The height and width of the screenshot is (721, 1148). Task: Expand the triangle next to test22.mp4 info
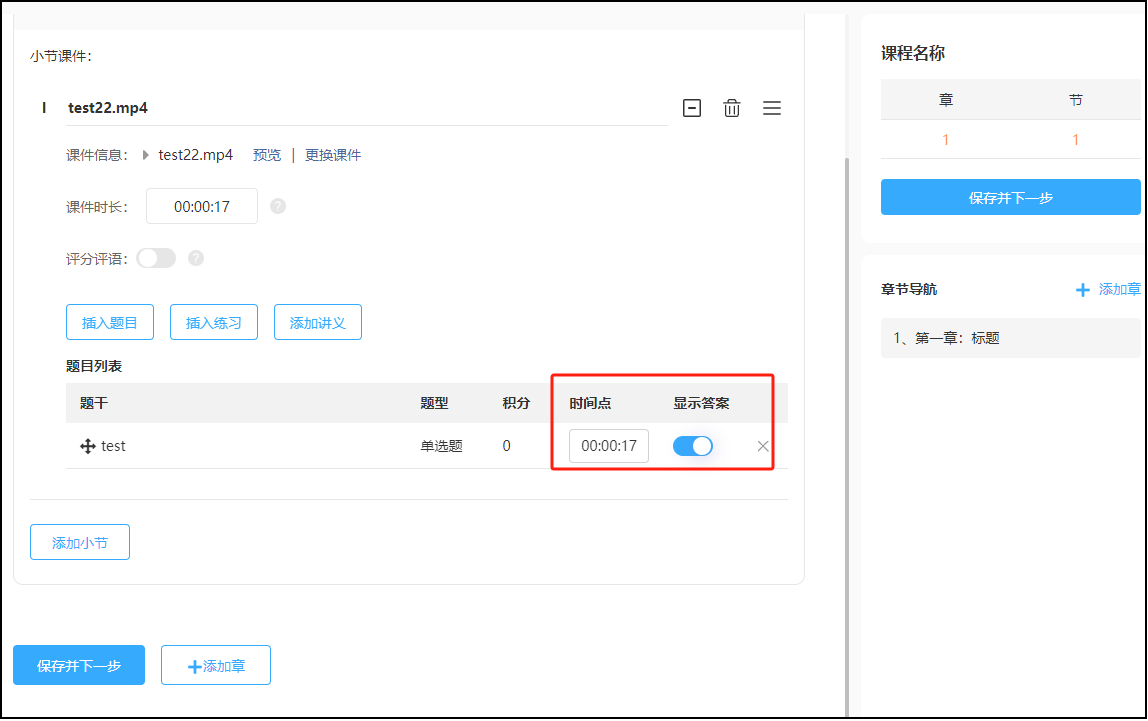[146, 155]
